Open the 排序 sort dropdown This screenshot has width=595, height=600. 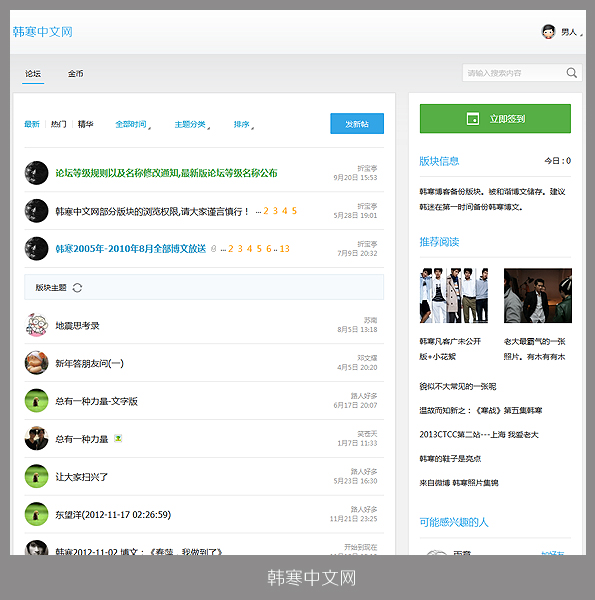click(244, 124)
